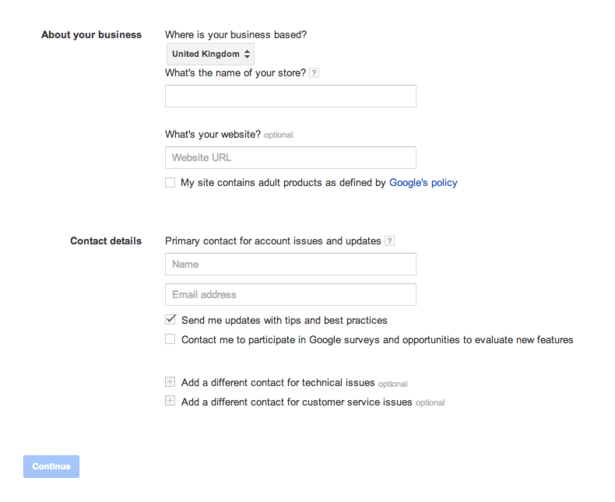Click the Website URL input field

point(291,158)
